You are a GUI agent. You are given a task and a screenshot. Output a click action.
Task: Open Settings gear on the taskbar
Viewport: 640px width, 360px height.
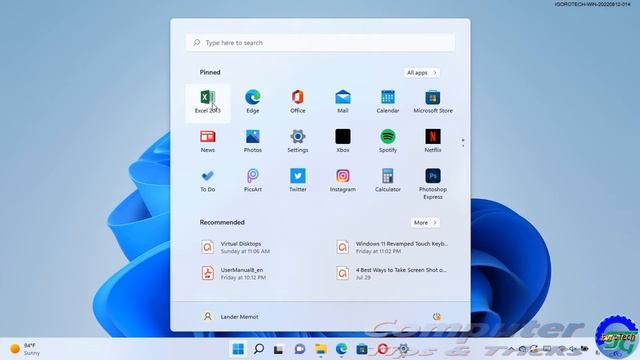point(403,349)
